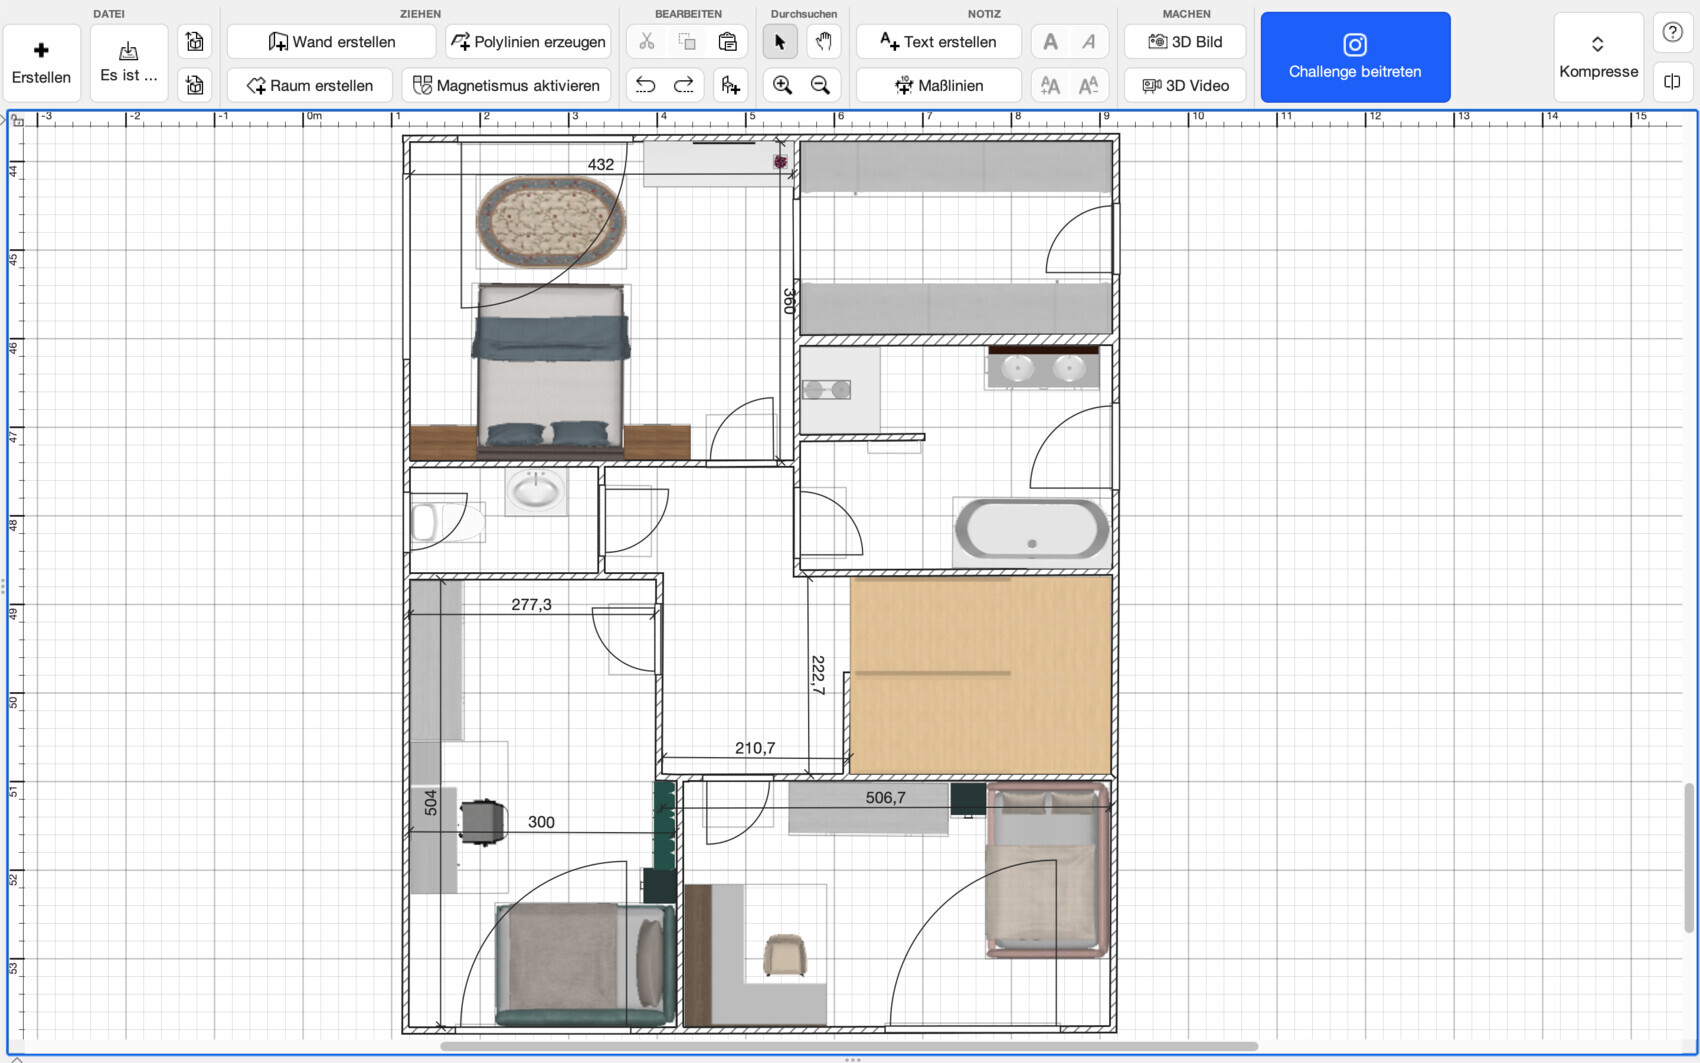Toggle bold text formatting

(x=1050, y=42)
